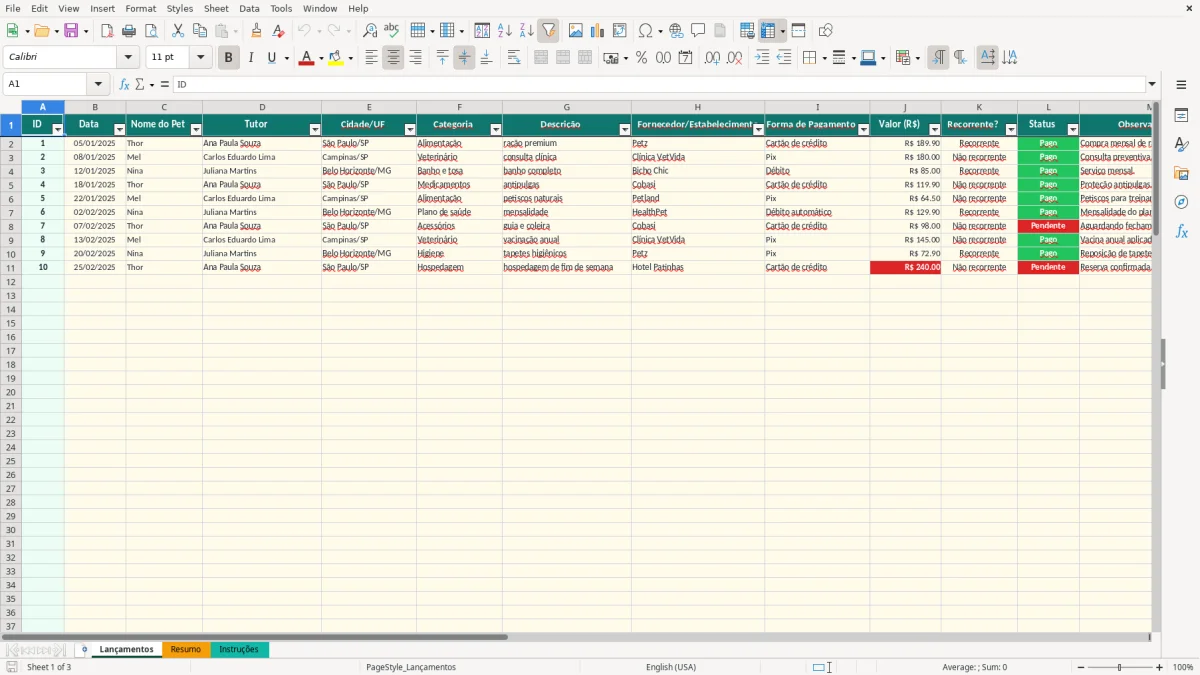Click zoom out minus button
1200x675 pixels.
point(1081,667)
